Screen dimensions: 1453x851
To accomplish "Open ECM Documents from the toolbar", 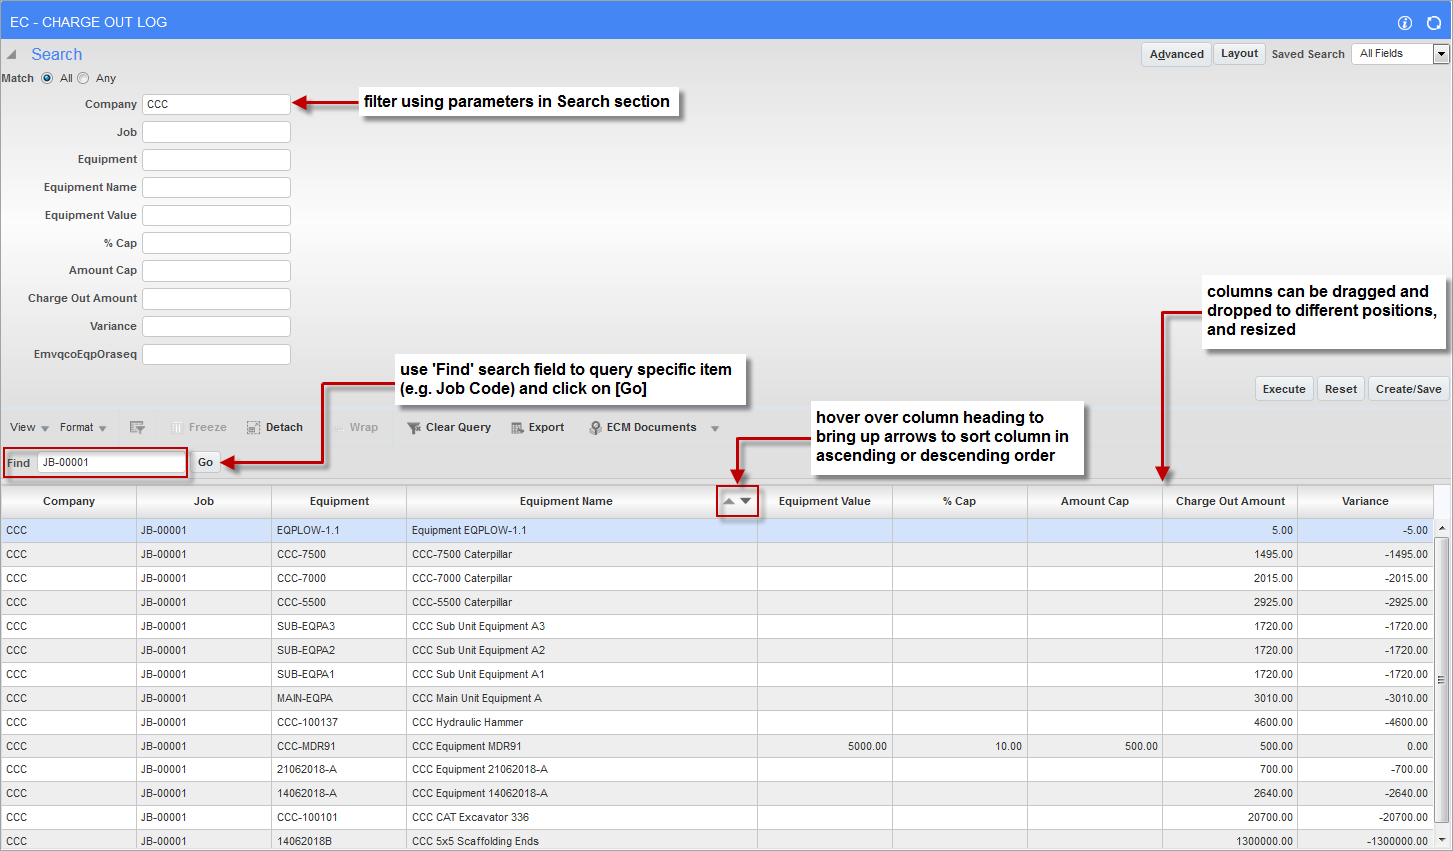I will pyautogui.click(x=650, y=428).
